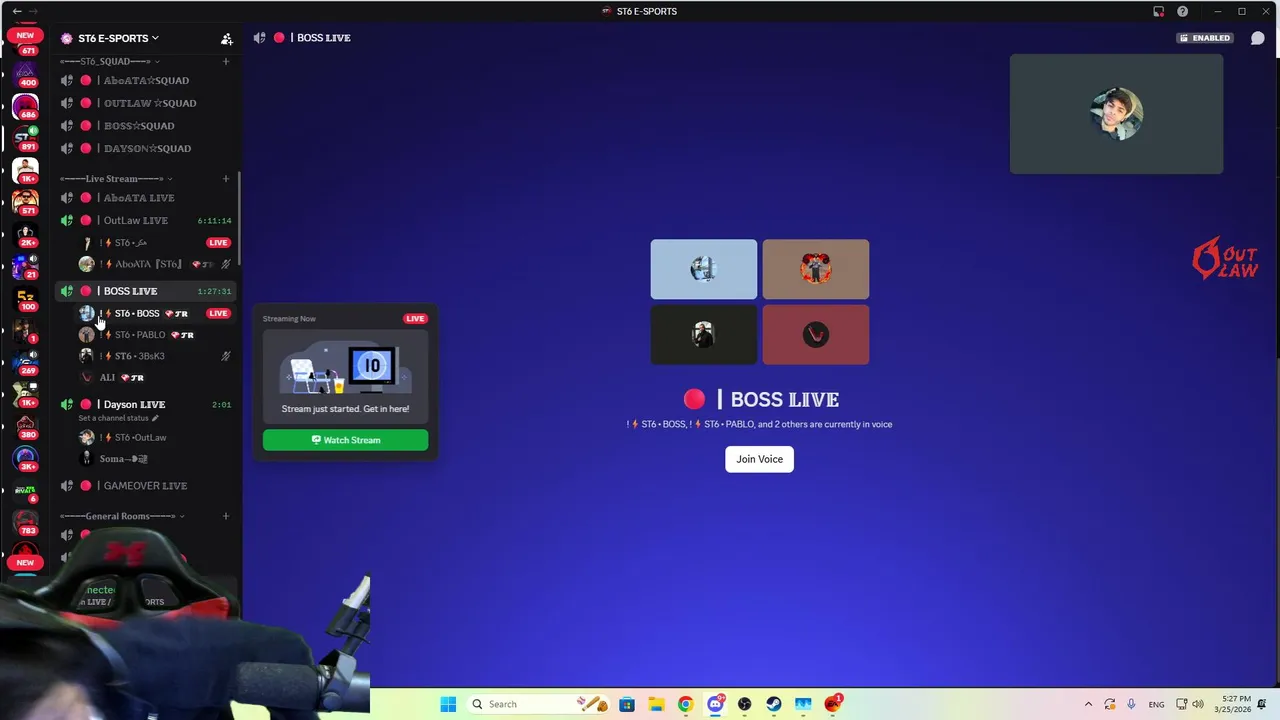Select the red participant avatar tile
The image size is (1280, 720).
pyautogui.click(x=816, y=335)
